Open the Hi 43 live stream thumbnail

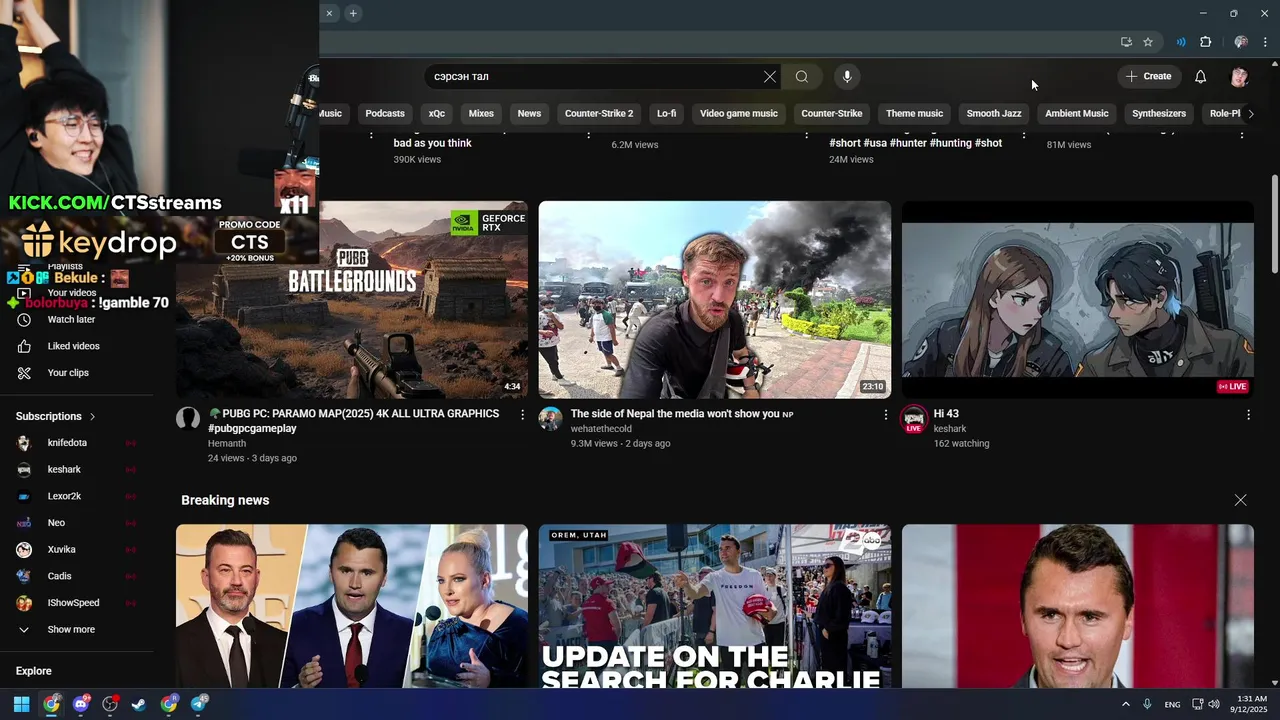click(1078, 300)
